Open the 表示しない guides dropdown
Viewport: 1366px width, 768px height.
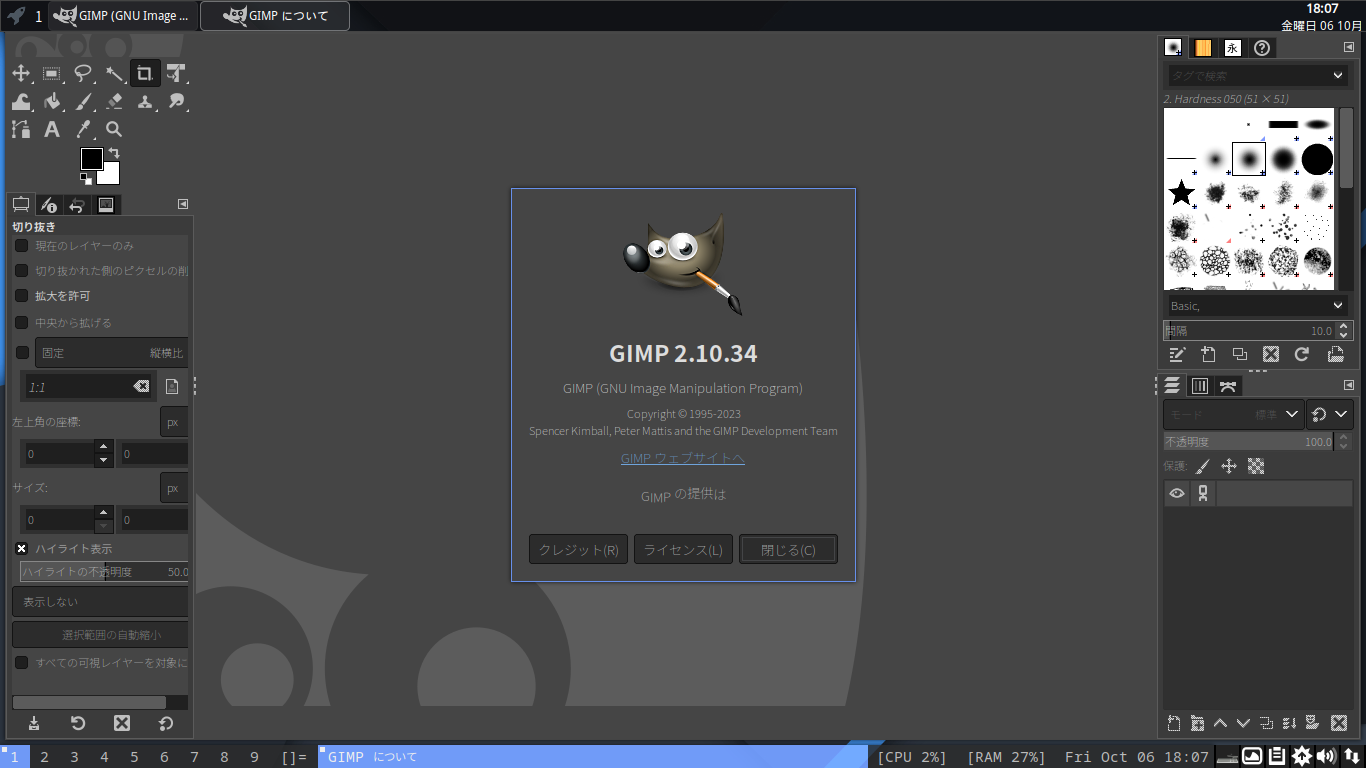coord(100,602)
